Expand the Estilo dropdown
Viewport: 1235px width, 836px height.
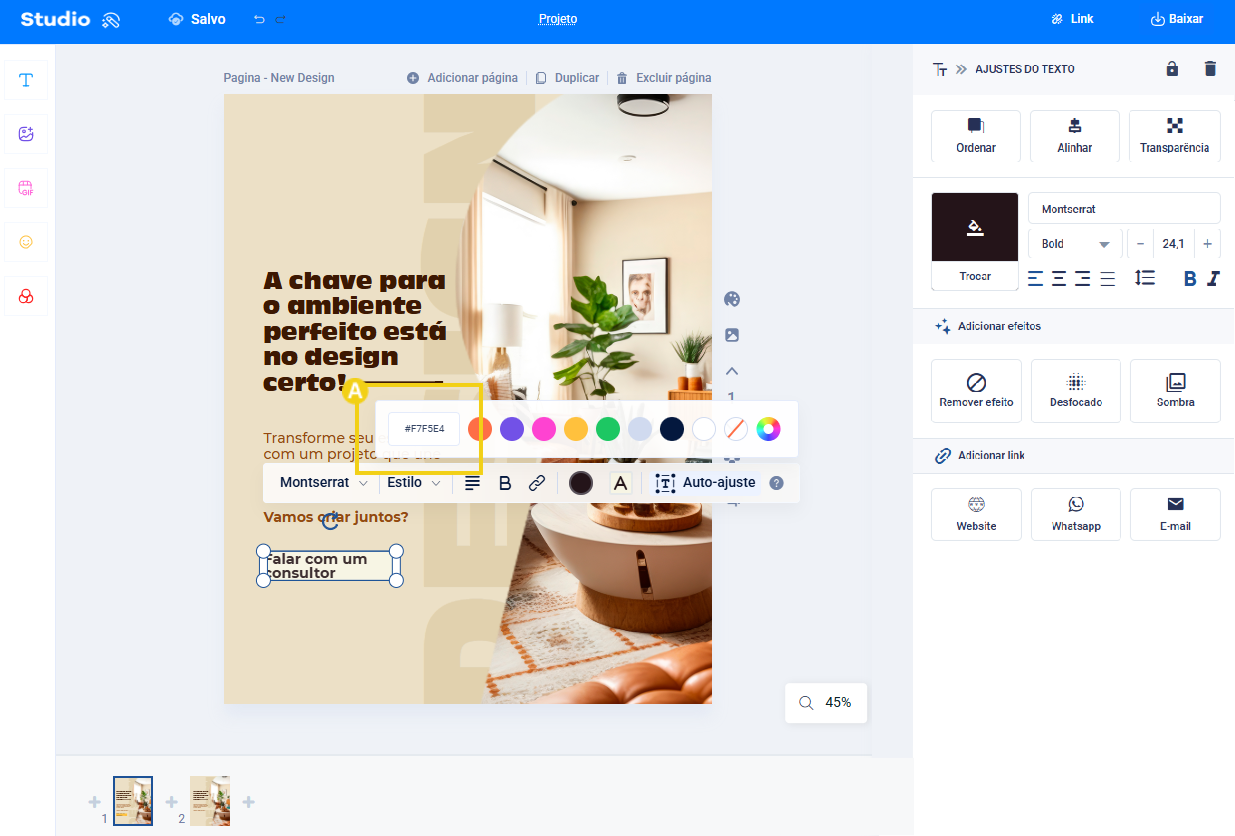[x=414, y=483]
